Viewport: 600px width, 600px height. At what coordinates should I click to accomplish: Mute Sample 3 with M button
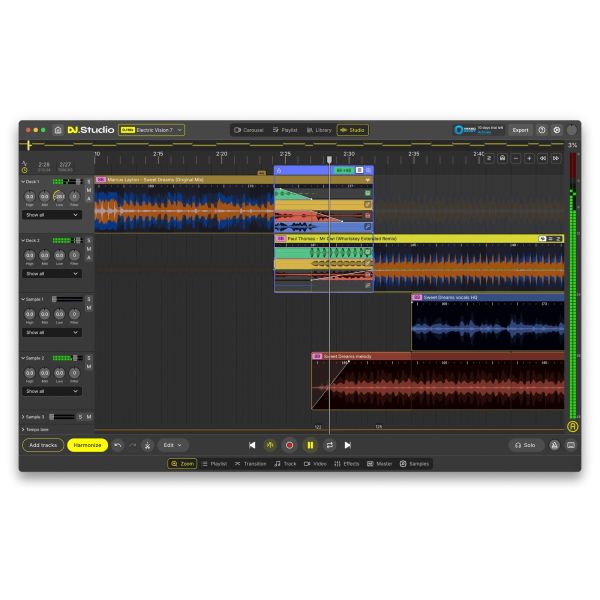click(x=89, y=417)
